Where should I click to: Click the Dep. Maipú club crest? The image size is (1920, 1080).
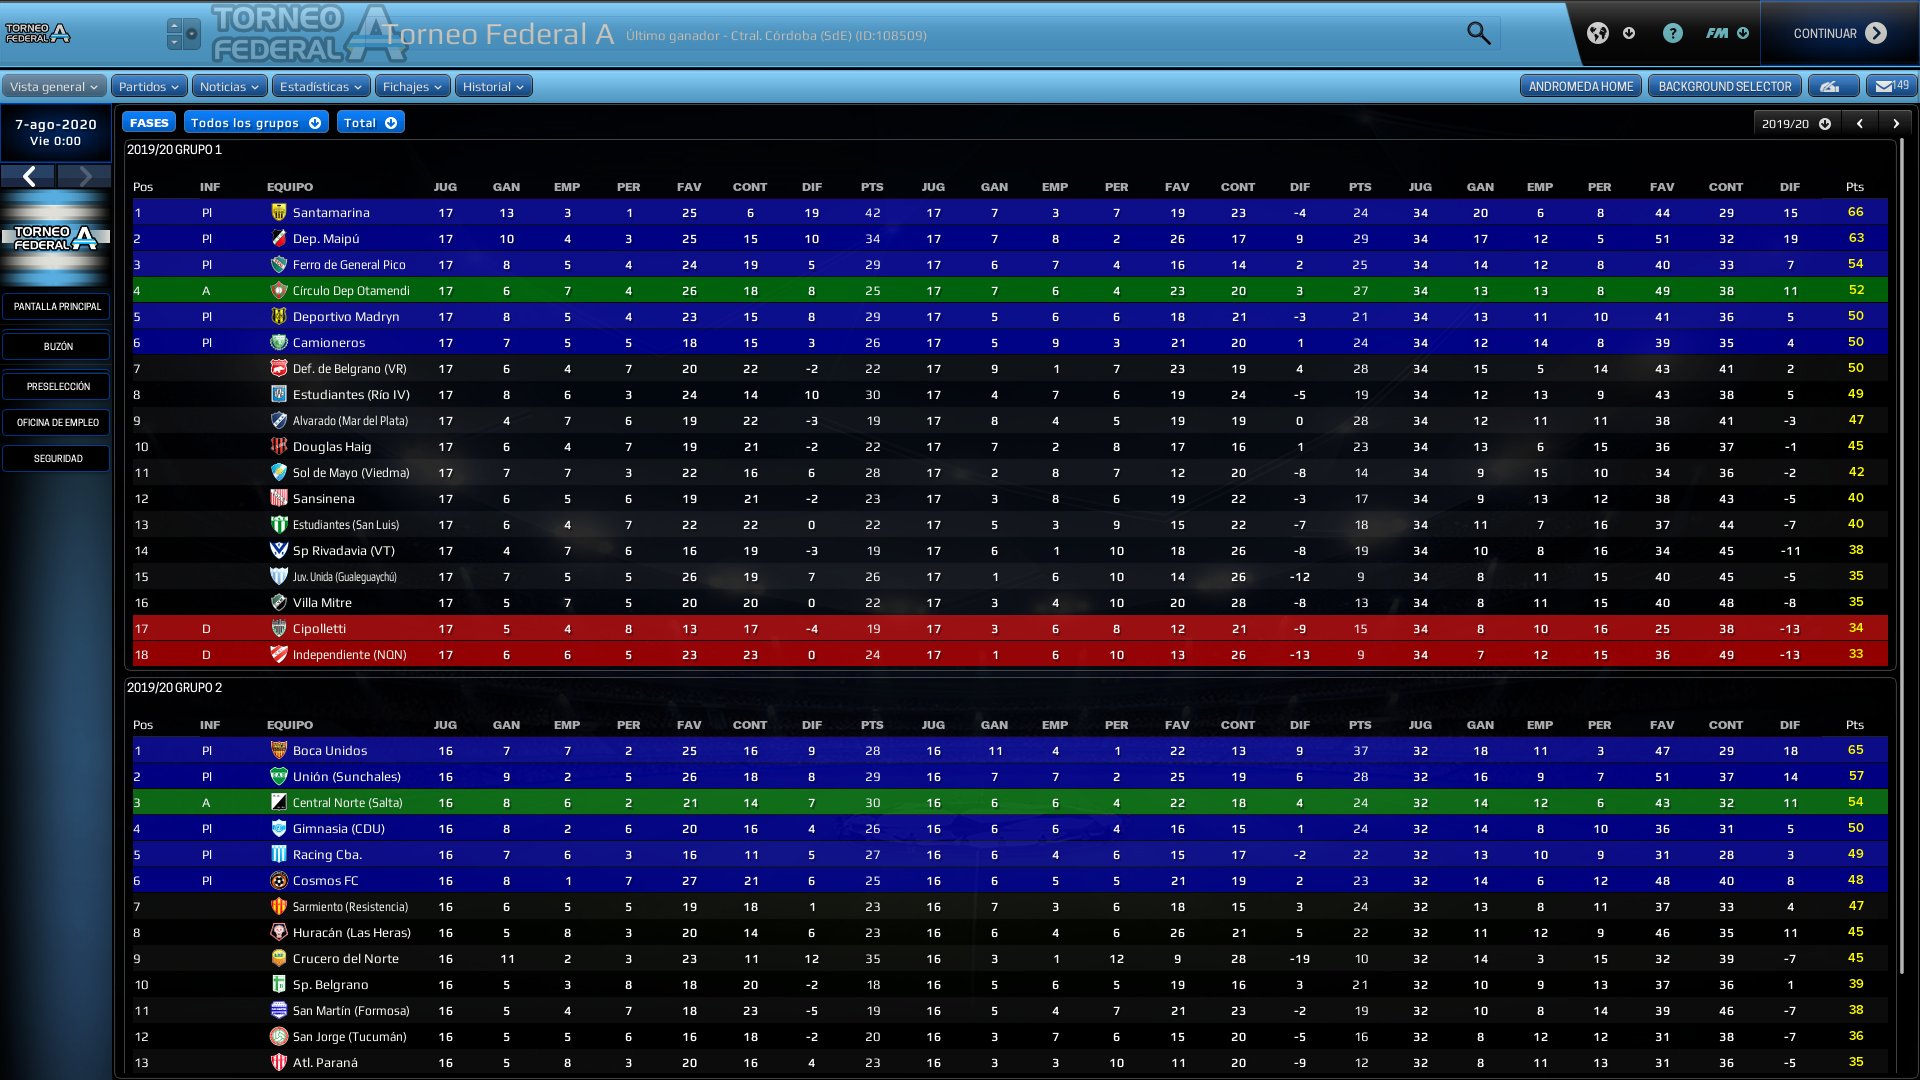pos(279,238)
